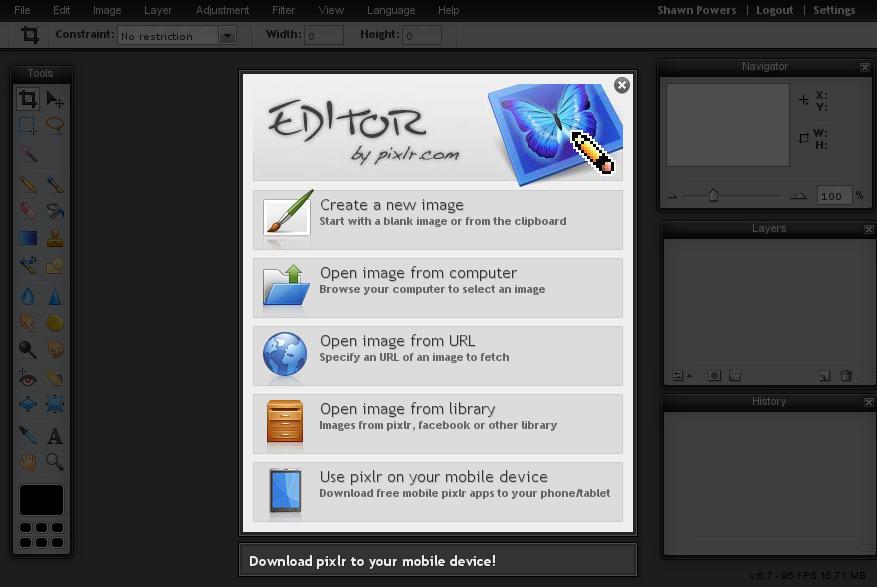
Task: Open the Settings link
Action: click(x=834, y=10)
